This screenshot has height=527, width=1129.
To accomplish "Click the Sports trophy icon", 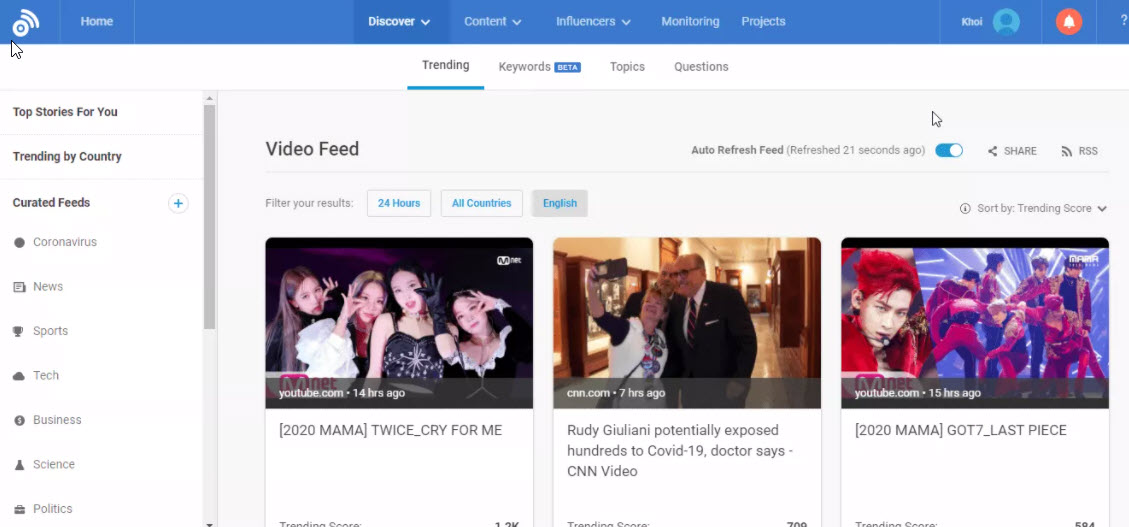I will (19, 331).
